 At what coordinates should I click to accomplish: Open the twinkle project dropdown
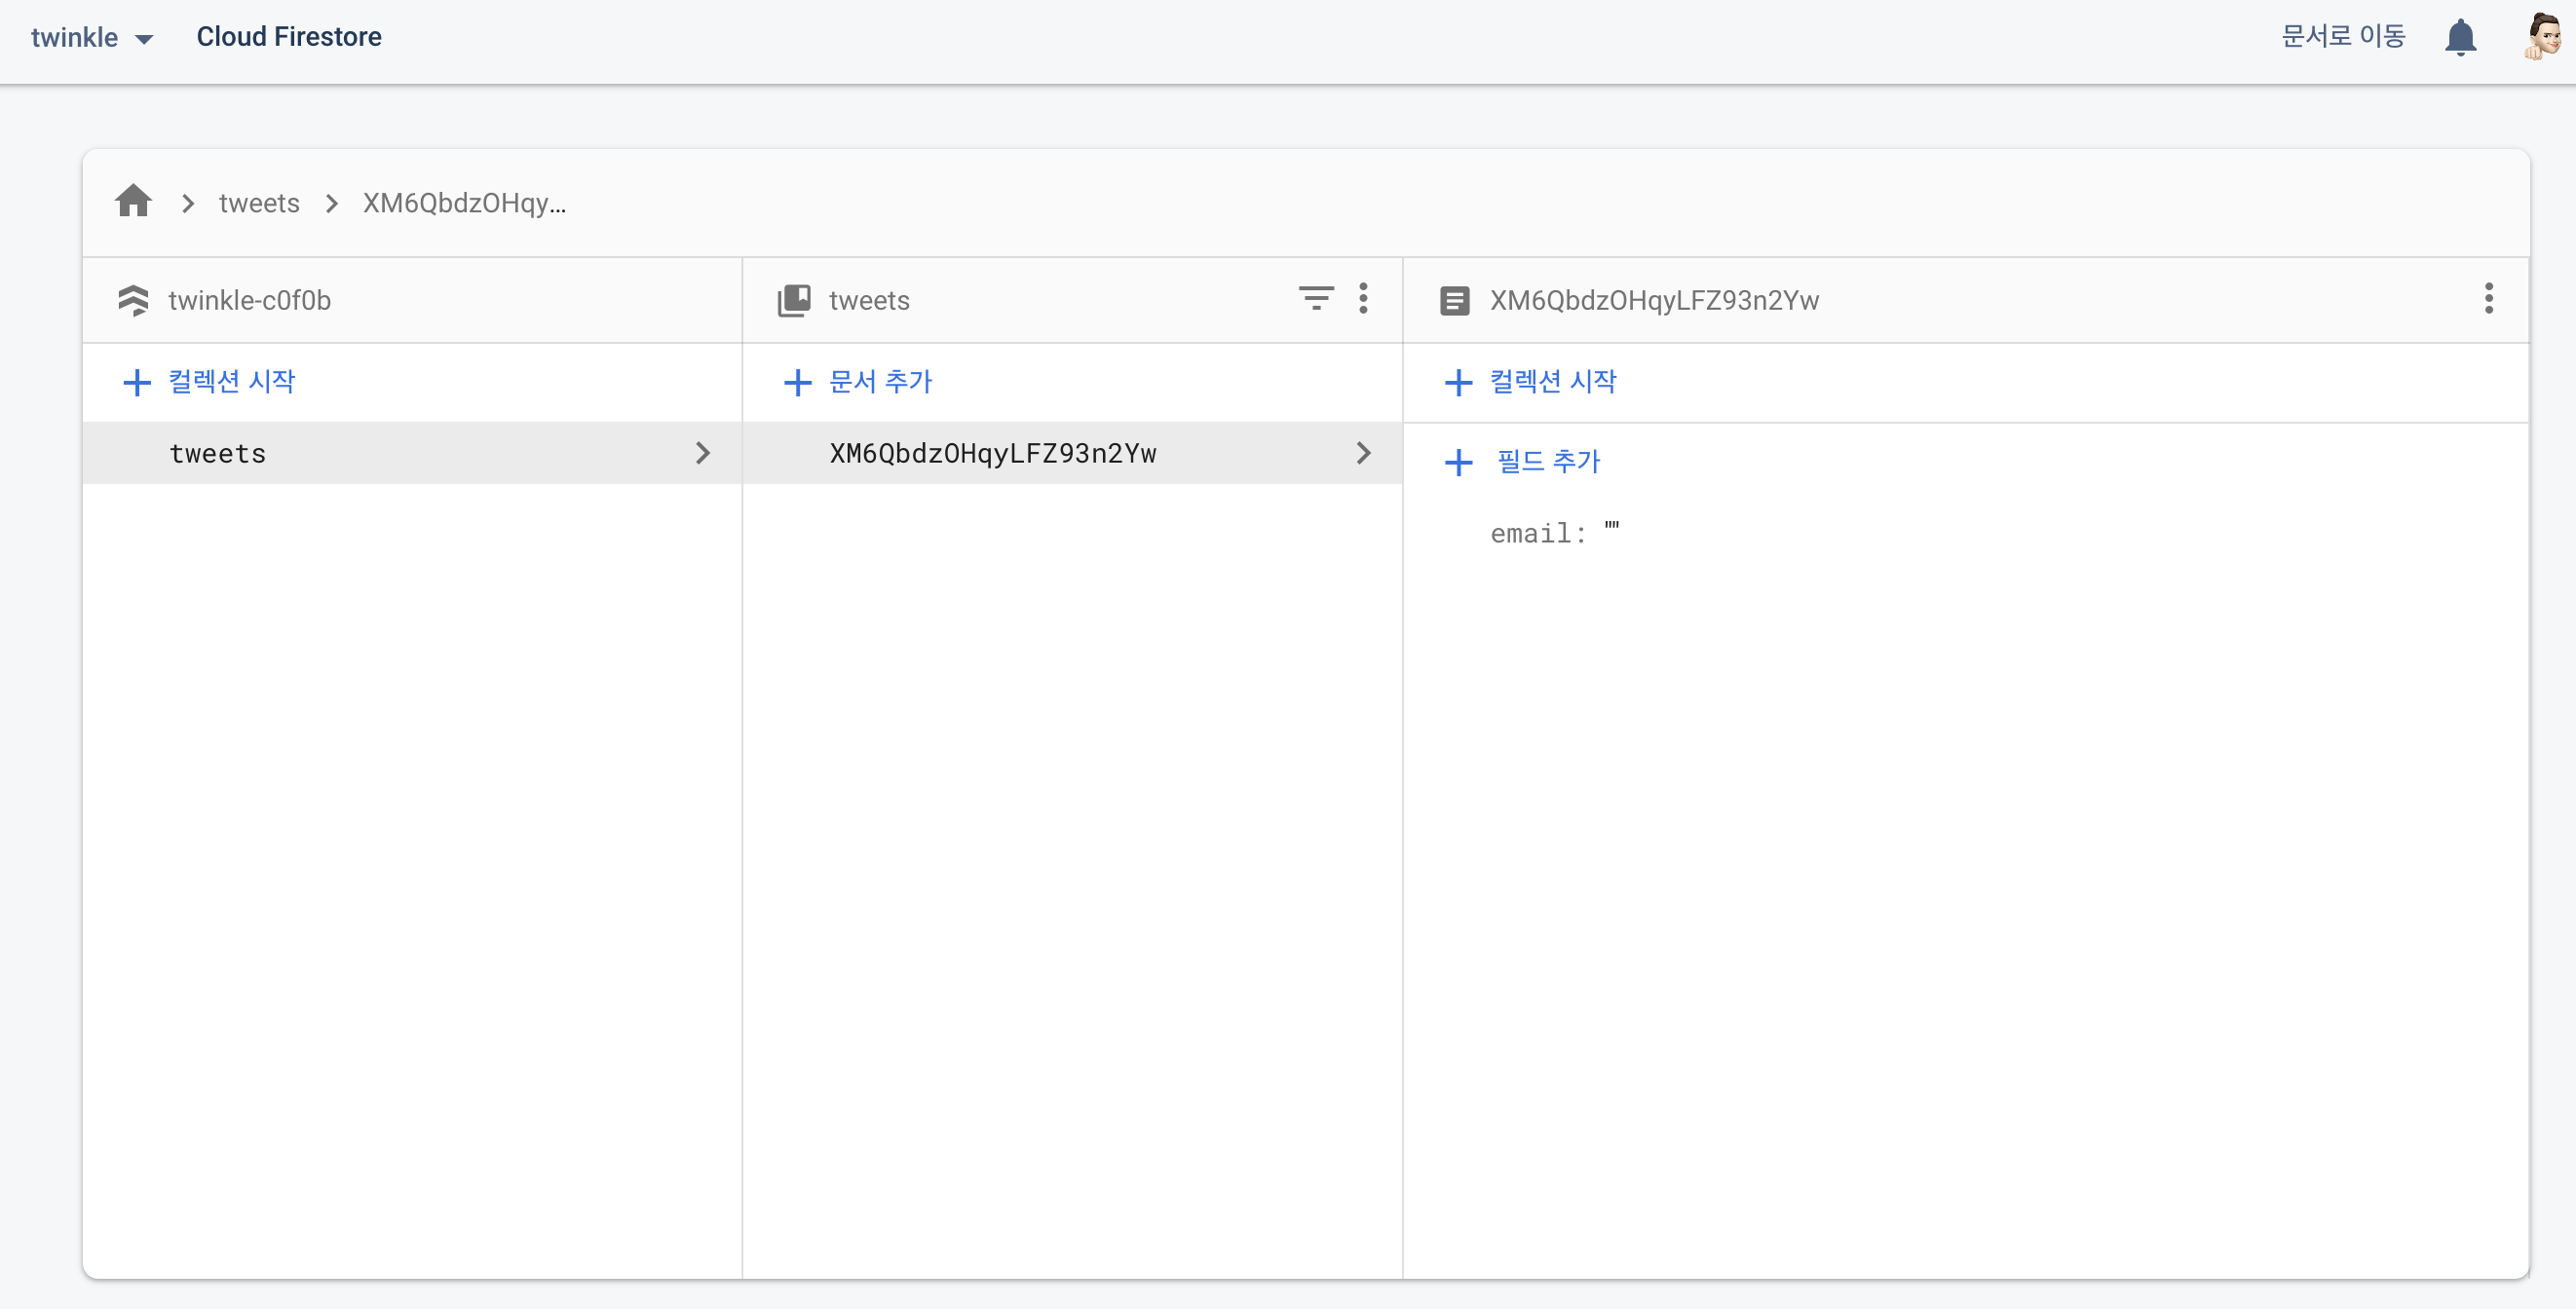click(x=92, y=38)
